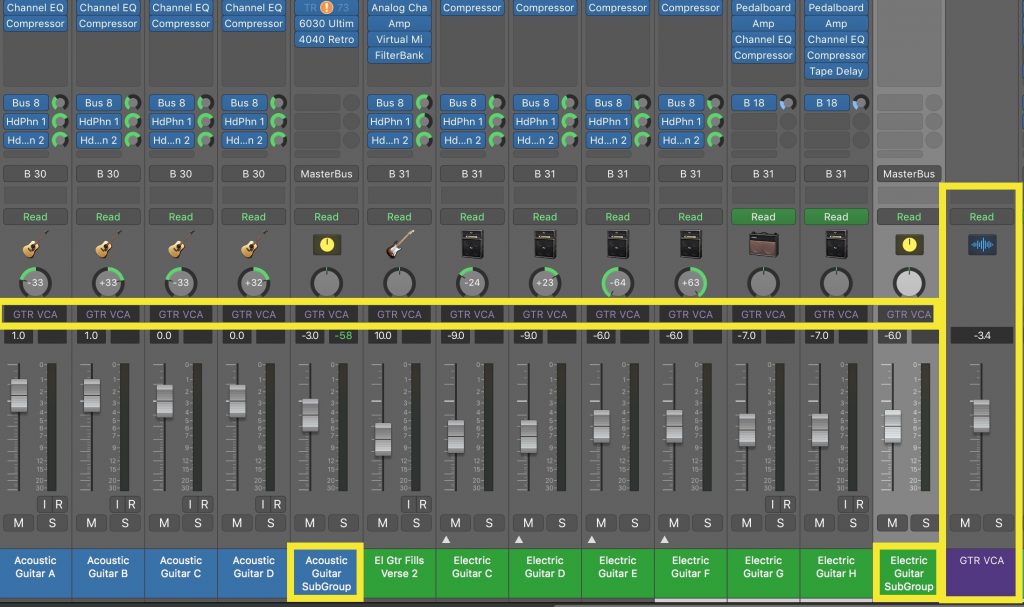Select the amp icon on Electric Guitar F

tap(690, 246)
